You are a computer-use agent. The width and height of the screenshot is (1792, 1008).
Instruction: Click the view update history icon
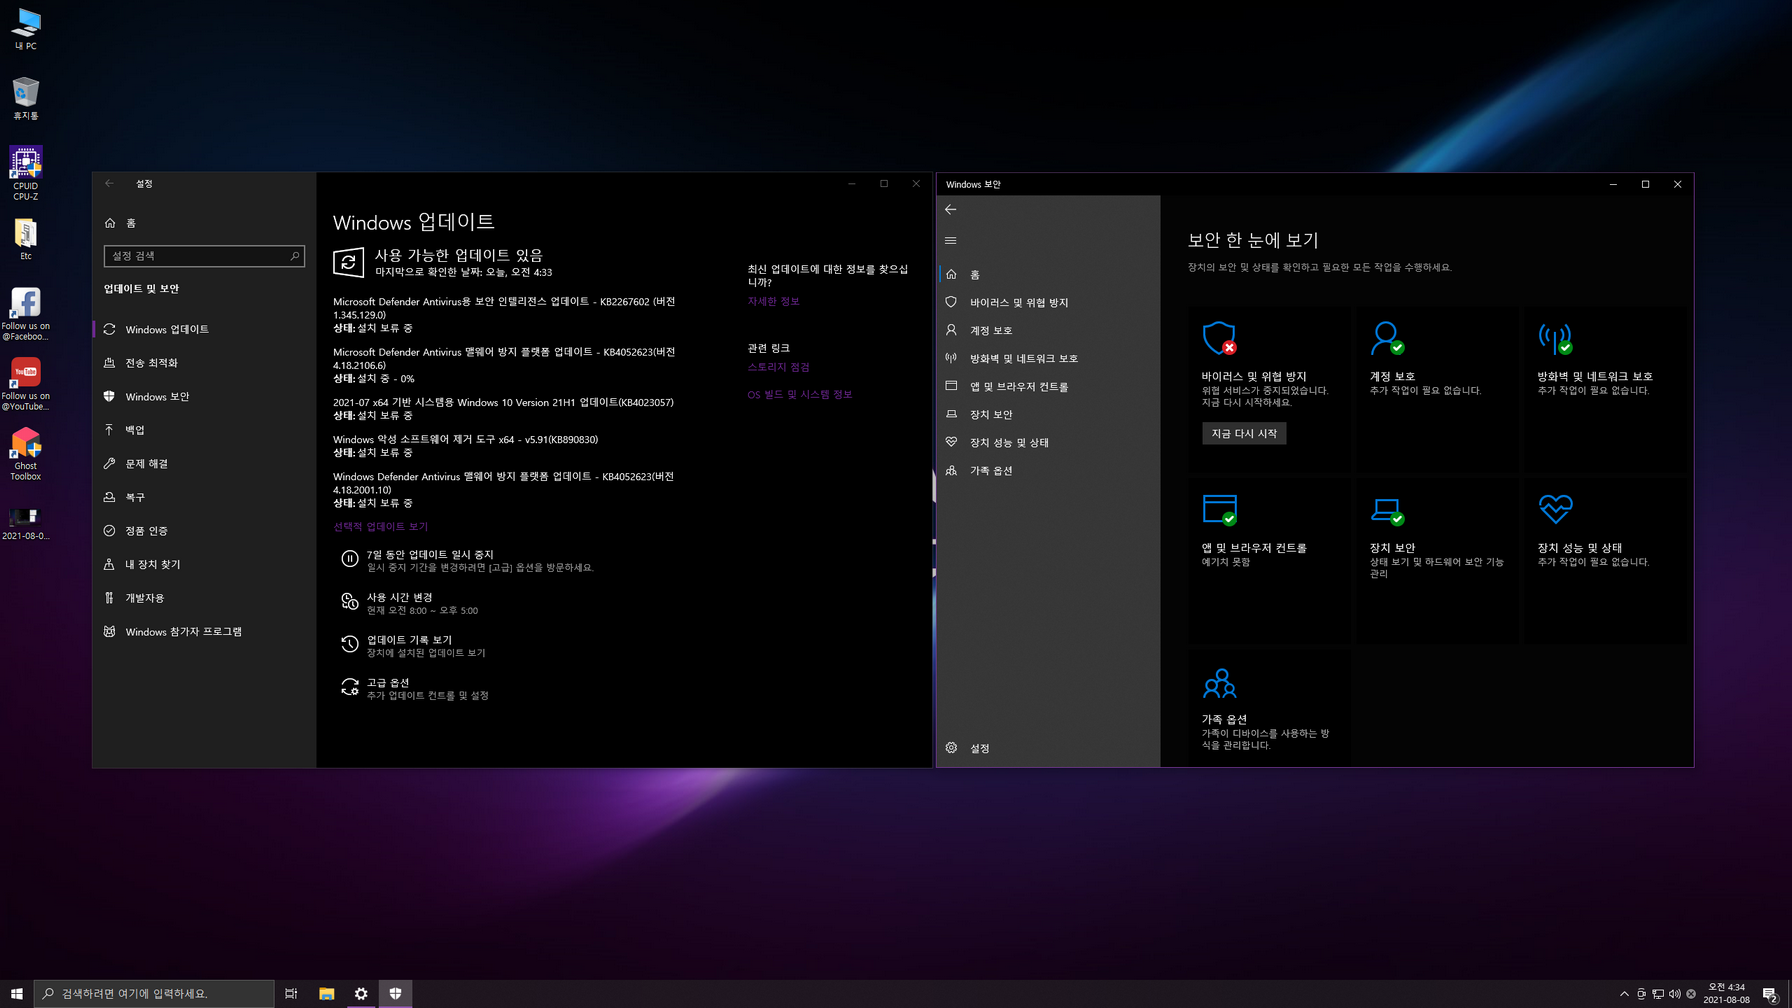(x=350, y=644)
